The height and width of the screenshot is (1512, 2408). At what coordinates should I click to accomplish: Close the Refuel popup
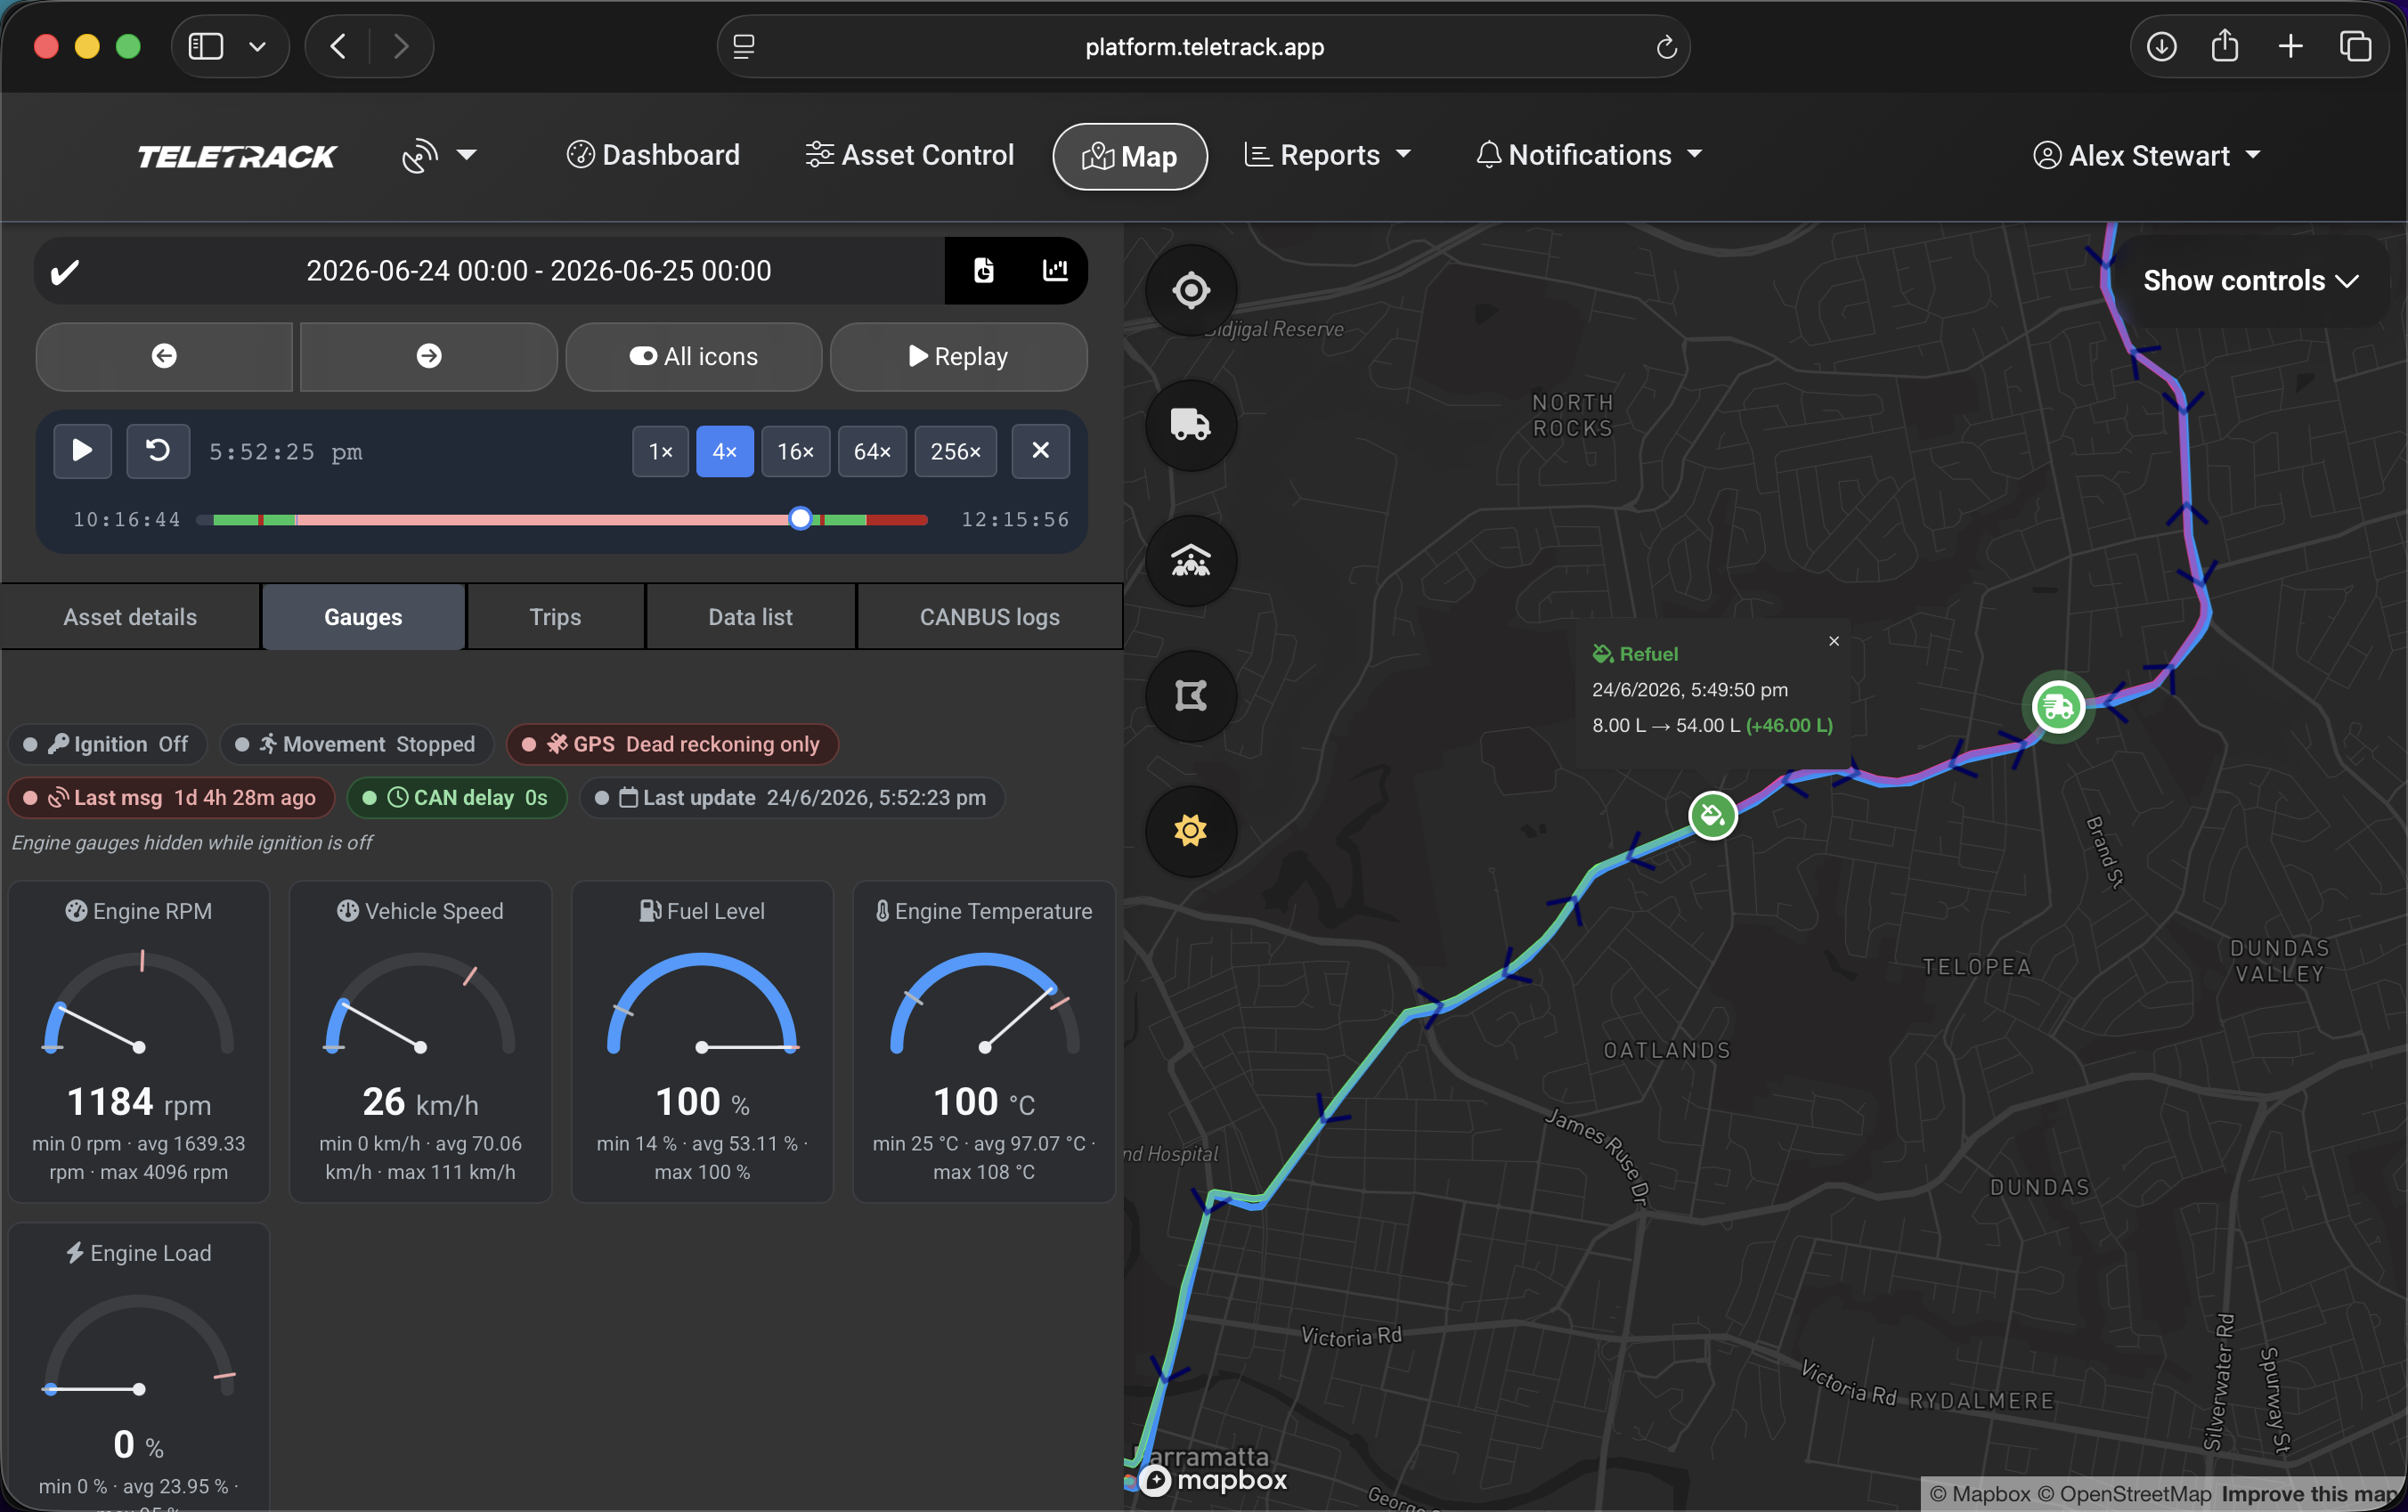pos(1834,641)
